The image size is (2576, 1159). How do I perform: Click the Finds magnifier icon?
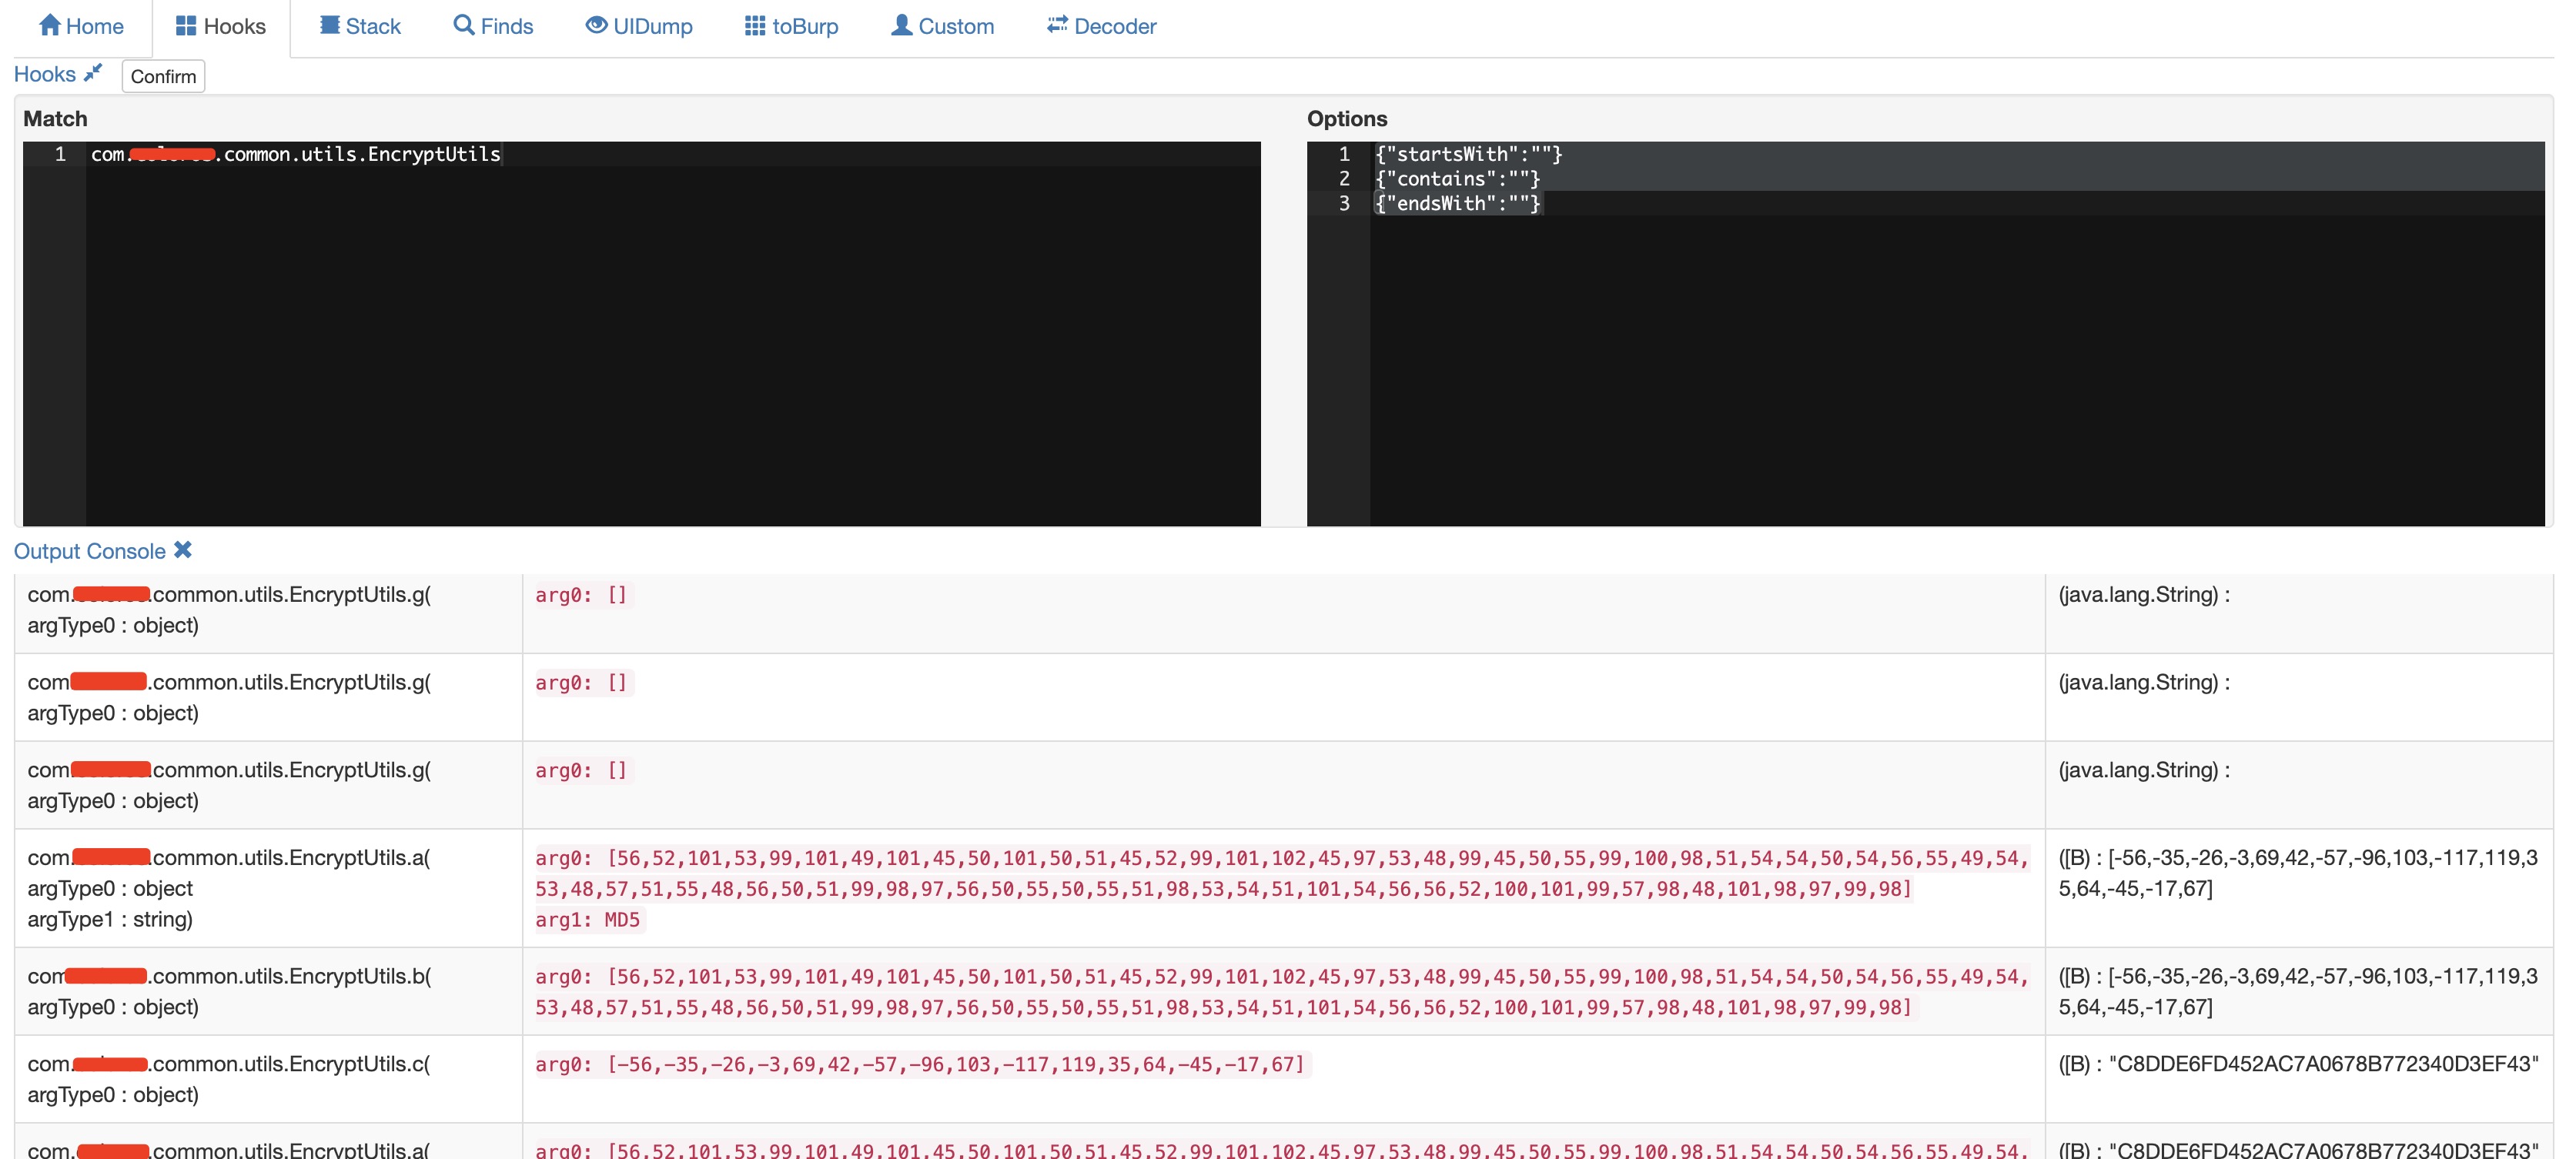point(464,25)
